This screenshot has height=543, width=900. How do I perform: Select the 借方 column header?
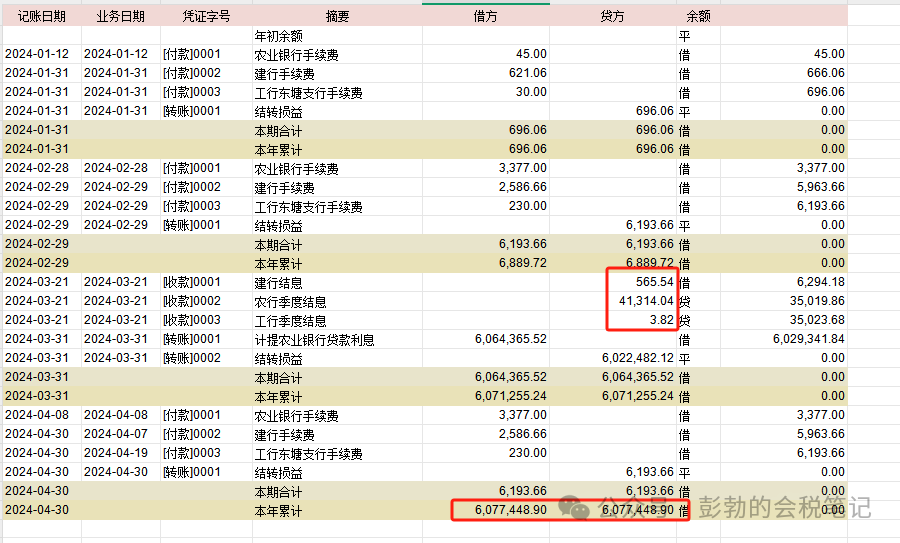click(x=486, y=16)
